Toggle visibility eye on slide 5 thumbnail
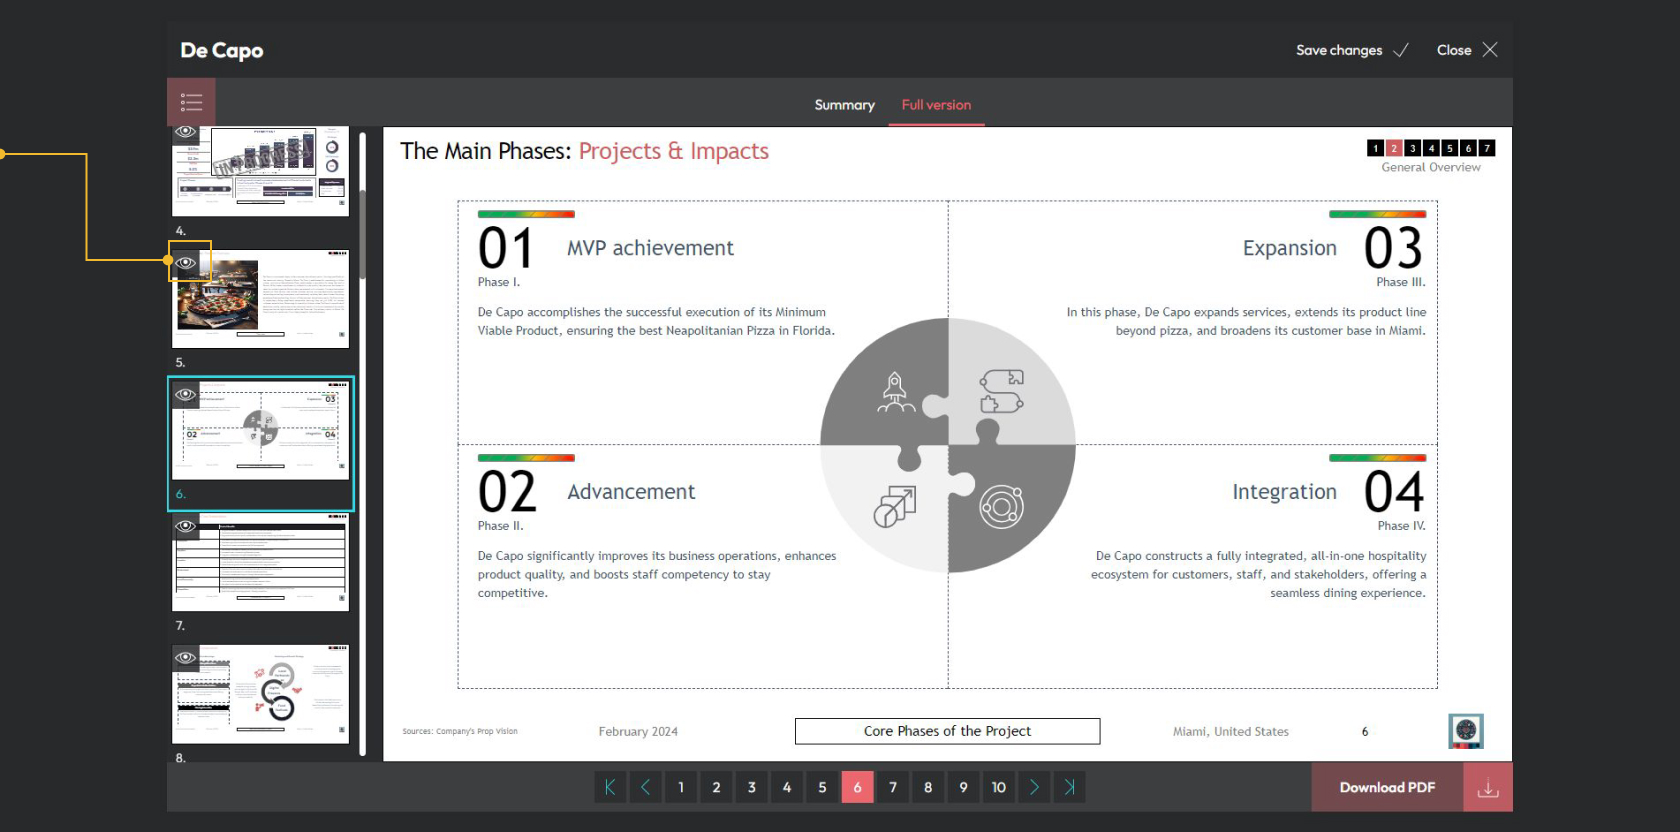This screenshot has width=1680, height=832. [186, 263]
